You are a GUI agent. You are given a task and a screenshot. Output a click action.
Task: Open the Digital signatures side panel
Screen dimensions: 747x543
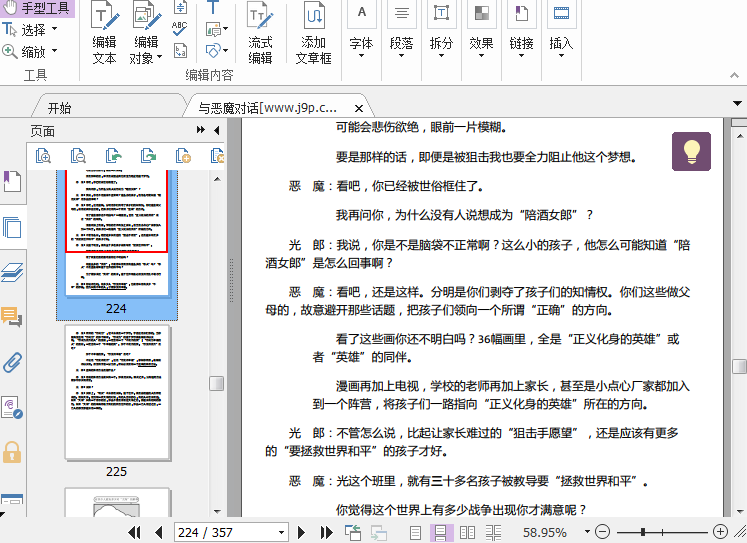coord(12,407)
